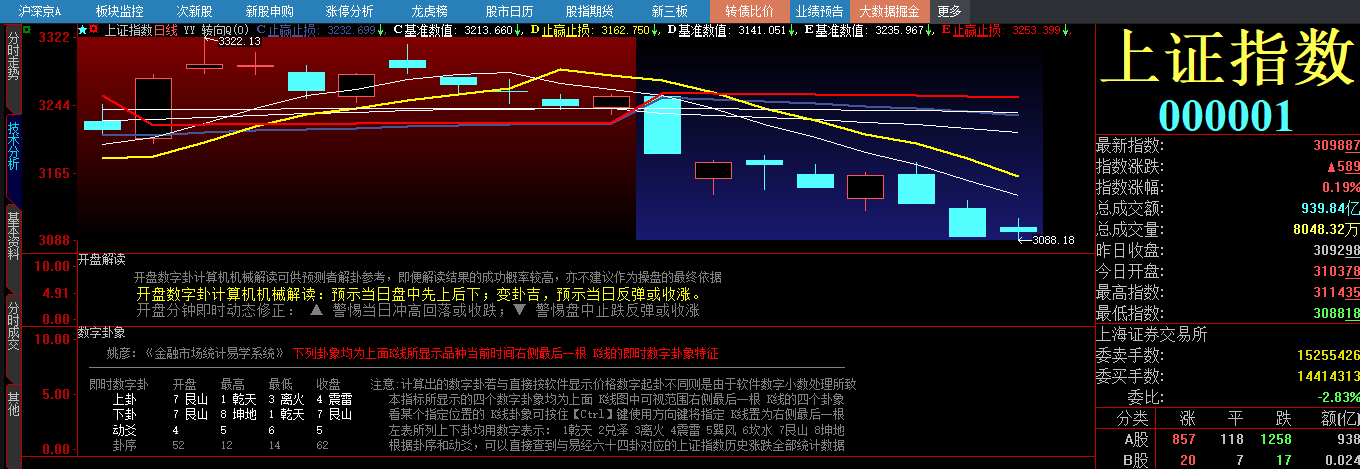Click the 数字卦象 panel title
Image resolution: width=1360 pixels, height=469 pixels.
point(101,331)
